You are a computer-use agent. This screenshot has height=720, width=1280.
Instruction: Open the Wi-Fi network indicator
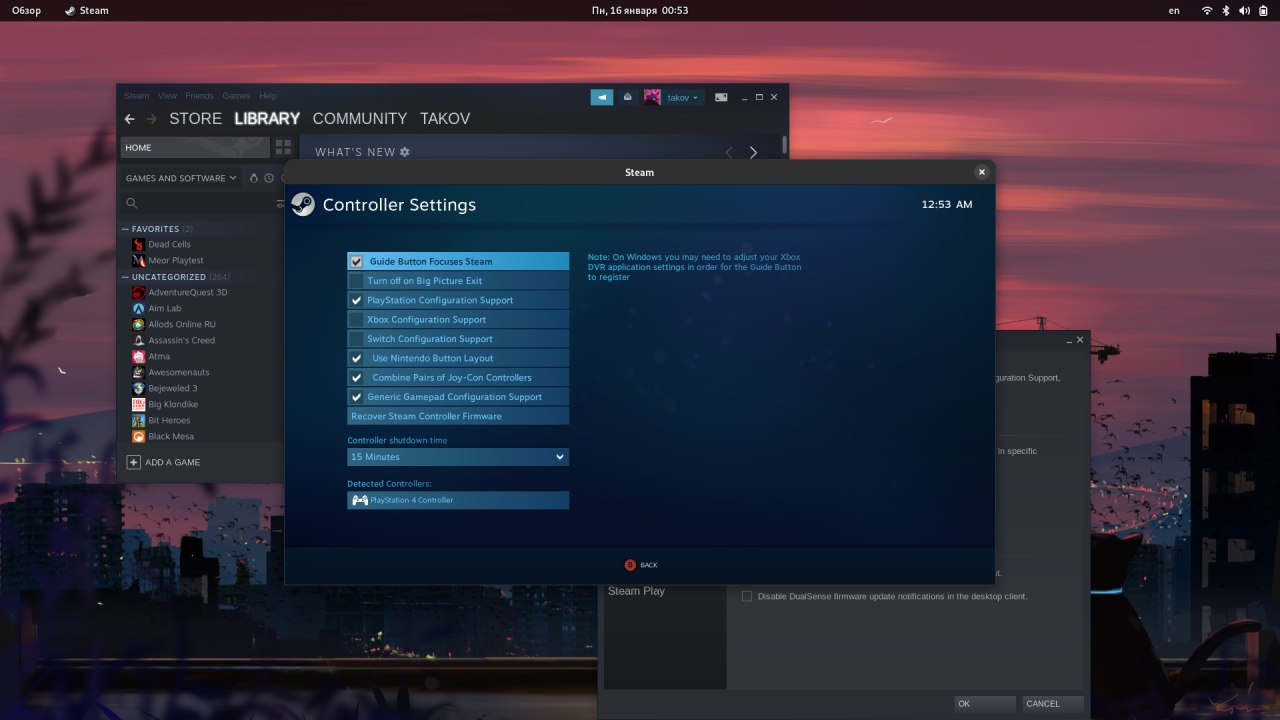coord(1207,10)
